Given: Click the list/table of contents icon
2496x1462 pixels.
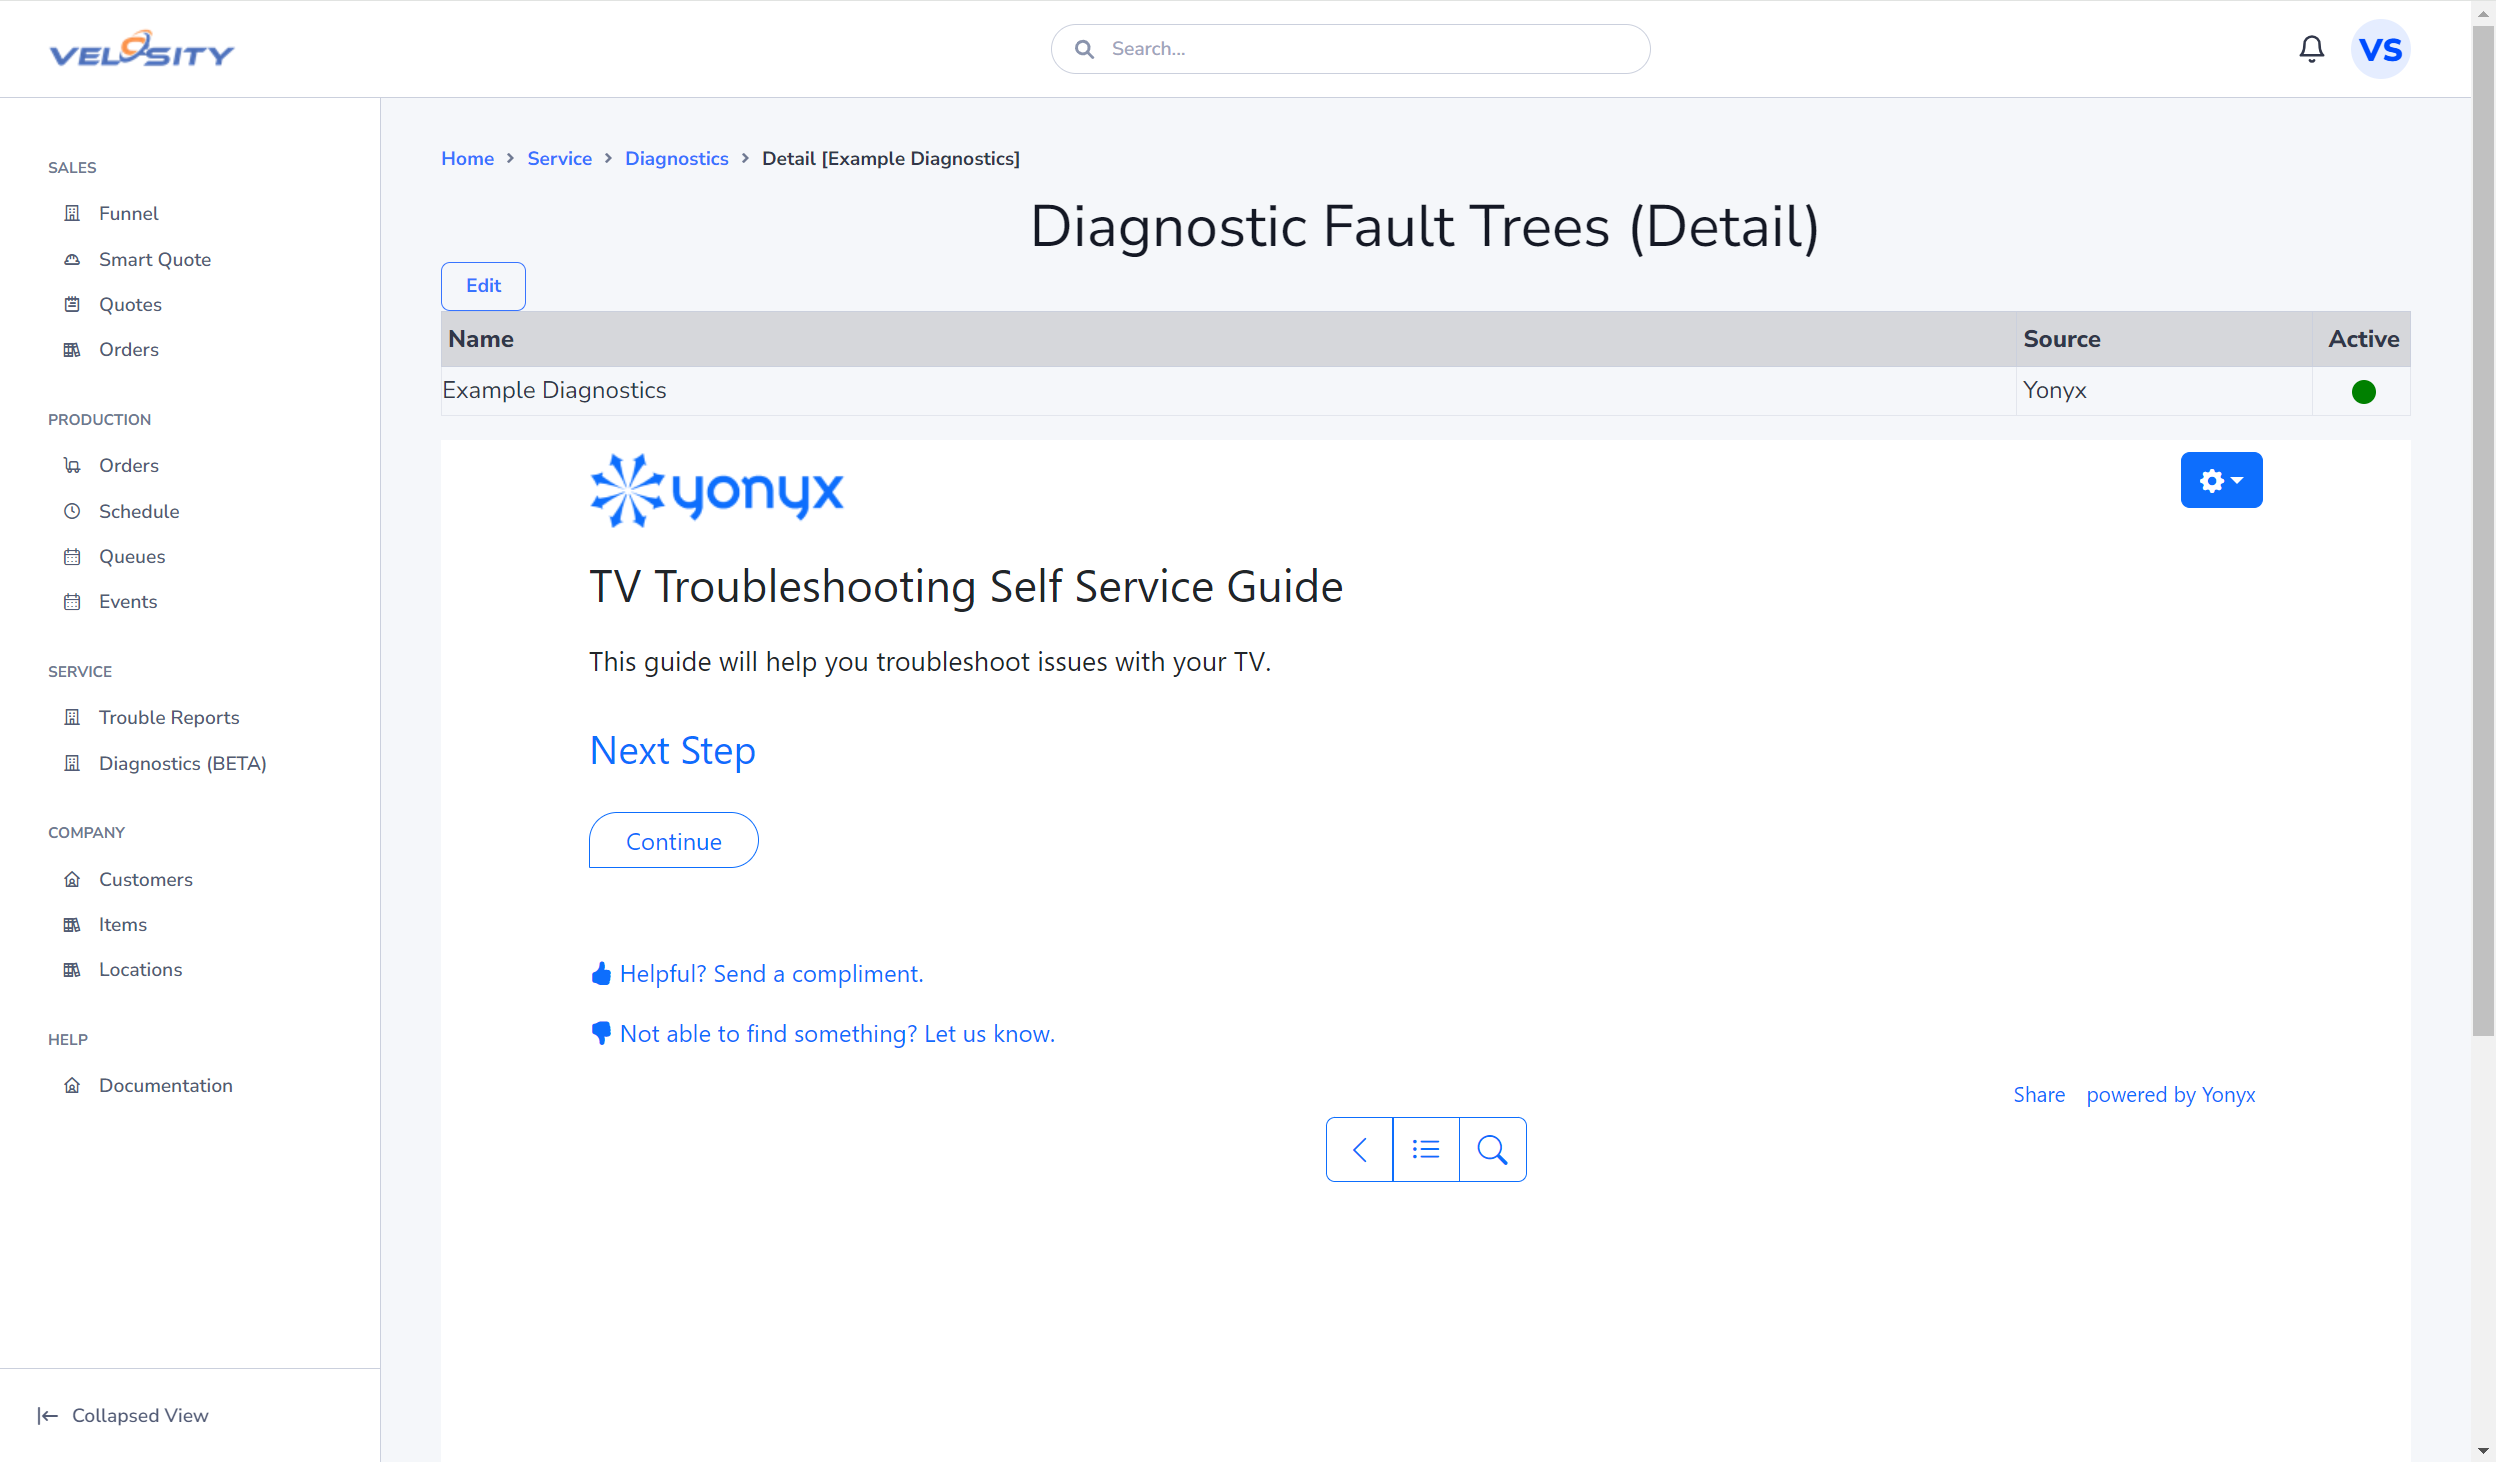Looking at the screenshot, I should tap(1426, 1149).
